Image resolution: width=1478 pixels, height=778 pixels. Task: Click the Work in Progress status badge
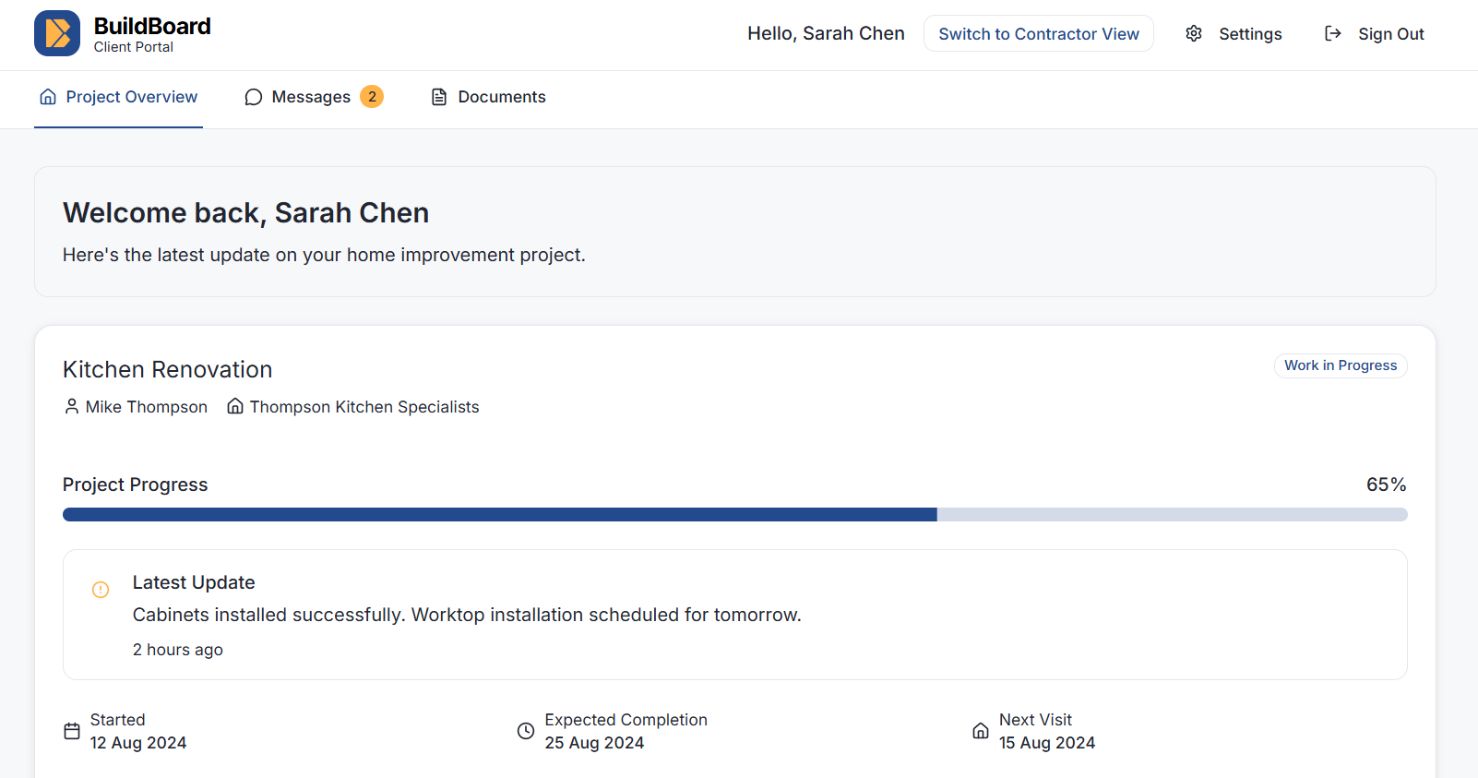(1340, 365)
